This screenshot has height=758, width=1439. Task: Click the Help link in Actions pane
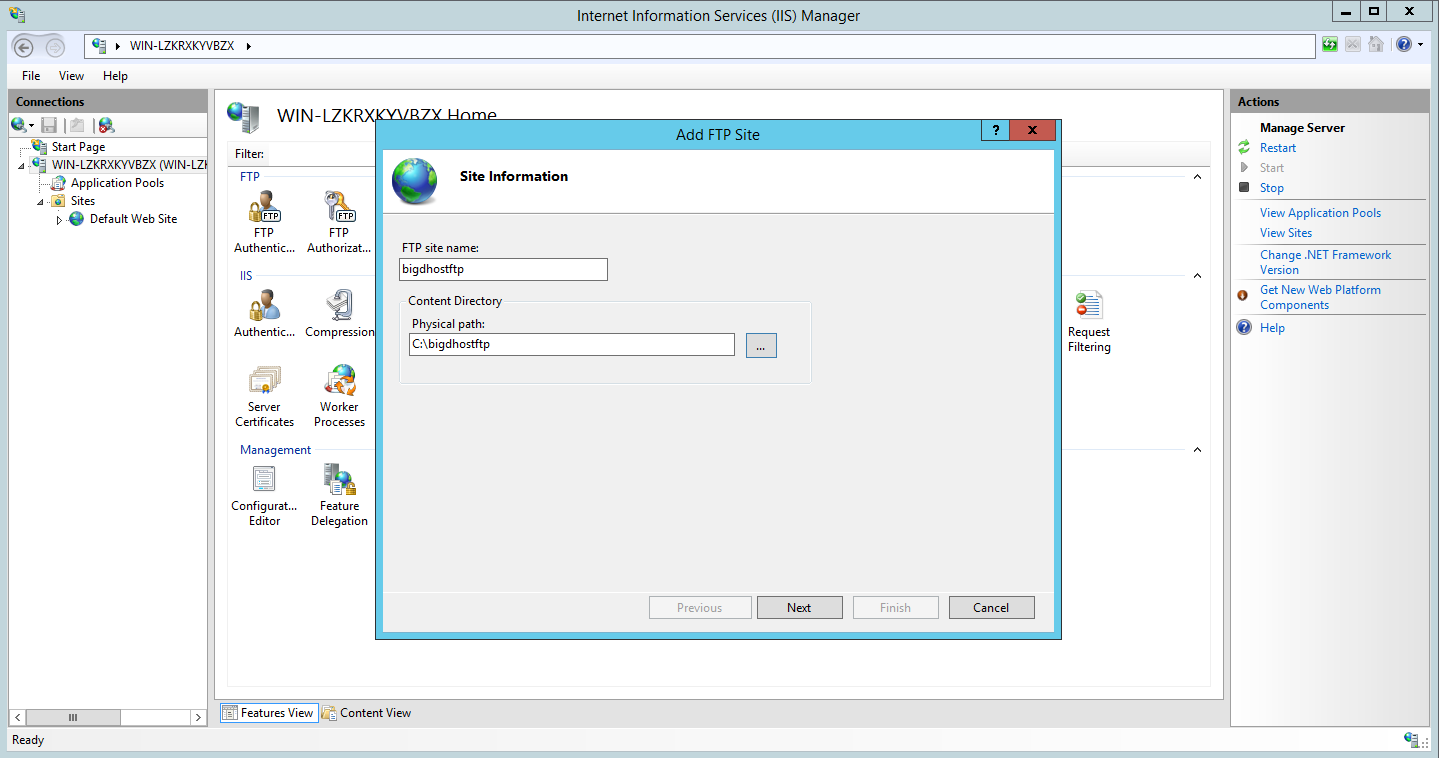click(1272, 328)
